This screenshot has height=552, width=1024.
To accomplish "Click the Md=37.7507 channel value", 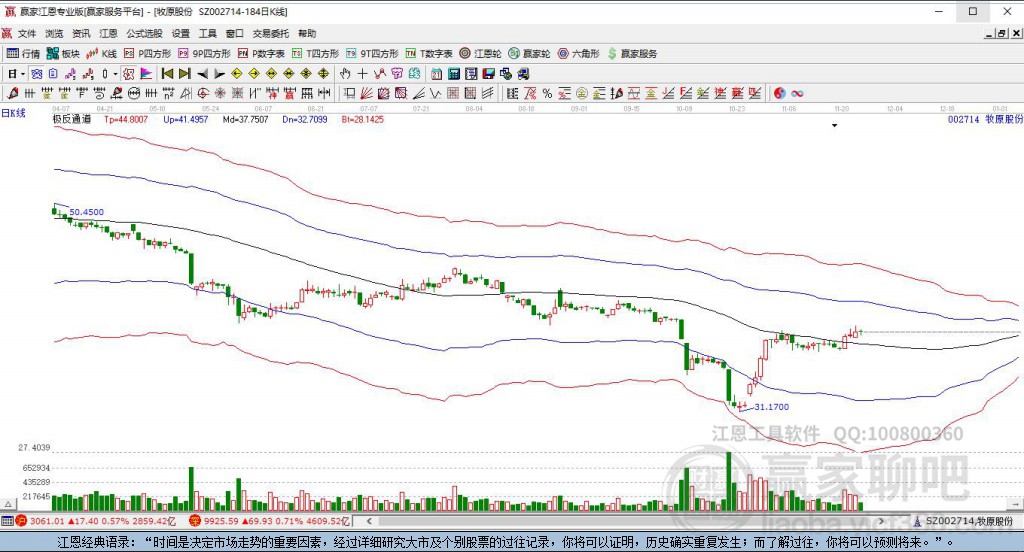I will click(246, 120).
